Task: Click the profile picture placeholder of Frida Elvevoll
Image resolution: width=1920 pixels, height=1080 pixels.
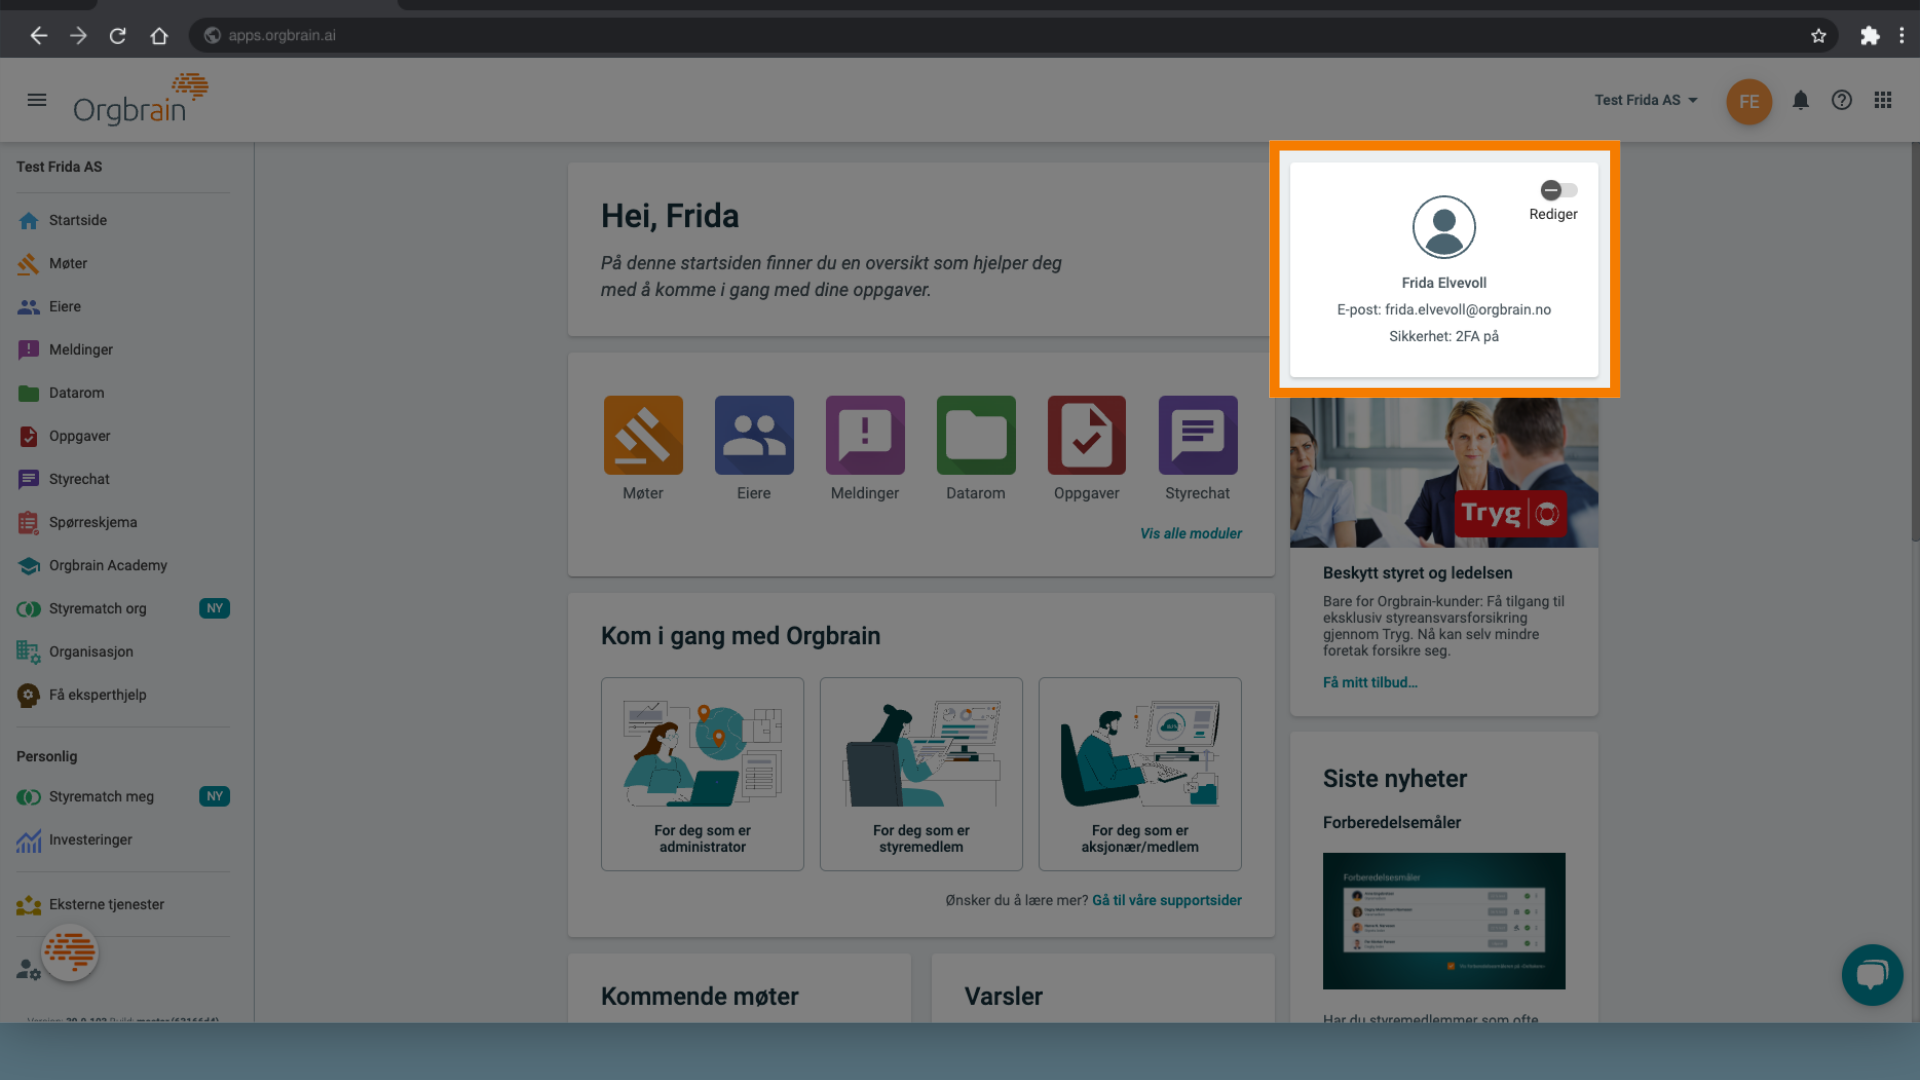Action: click(x=1444, y=227)
